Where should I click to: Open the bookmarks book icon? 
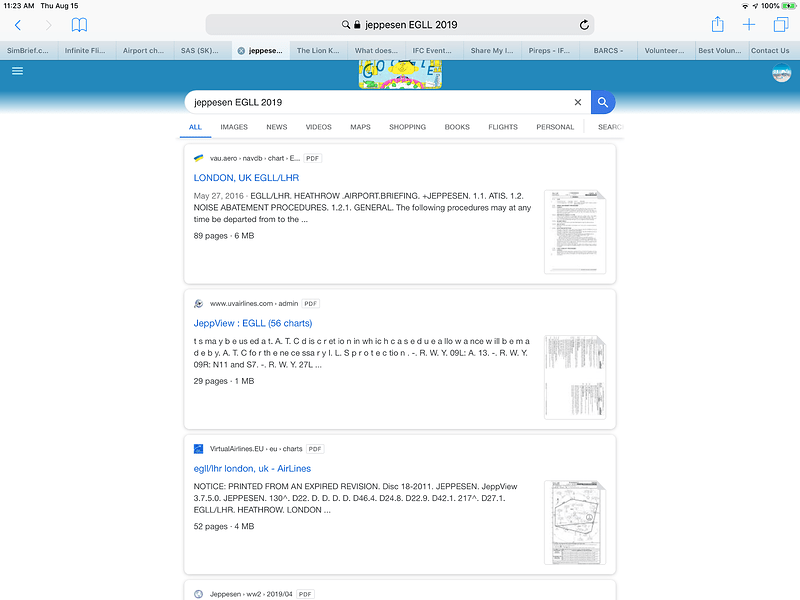79,24
